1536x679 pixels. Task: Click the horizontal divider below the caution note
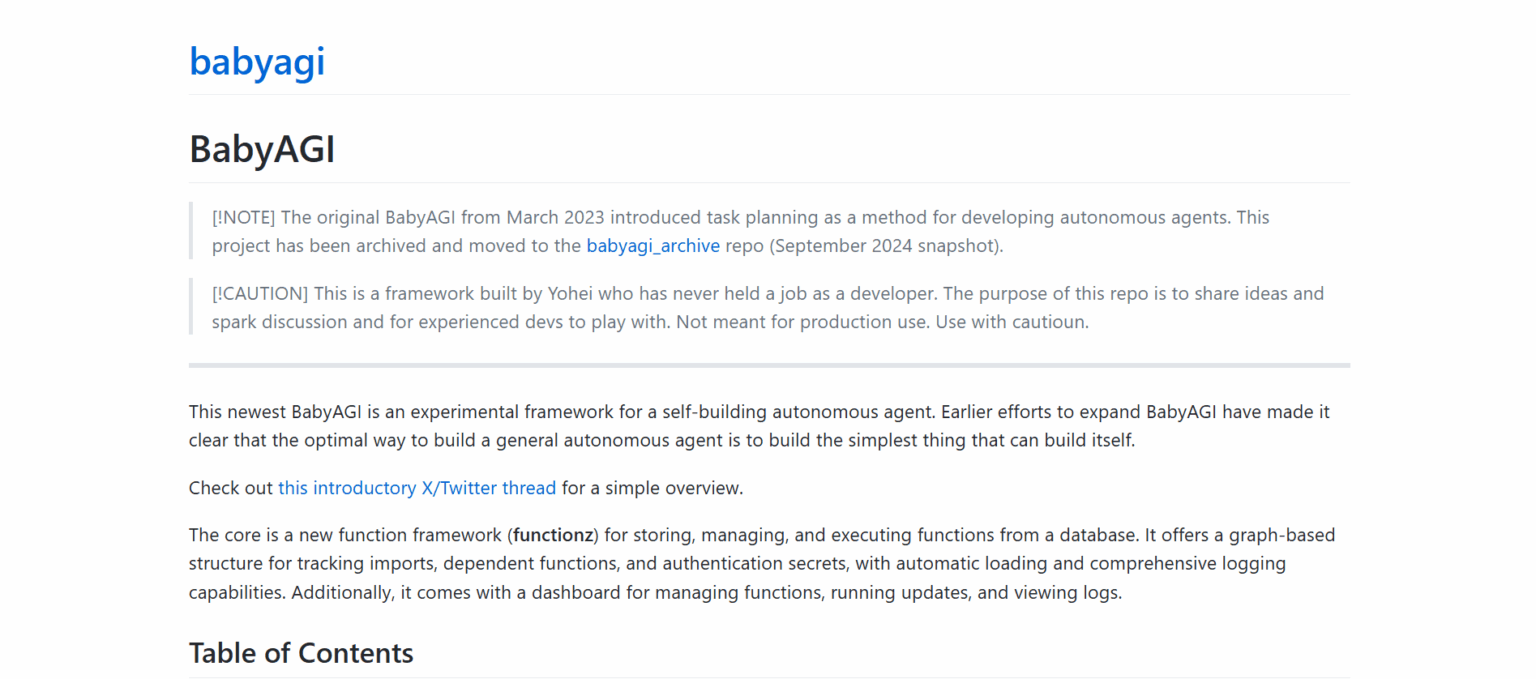point(768,365)
